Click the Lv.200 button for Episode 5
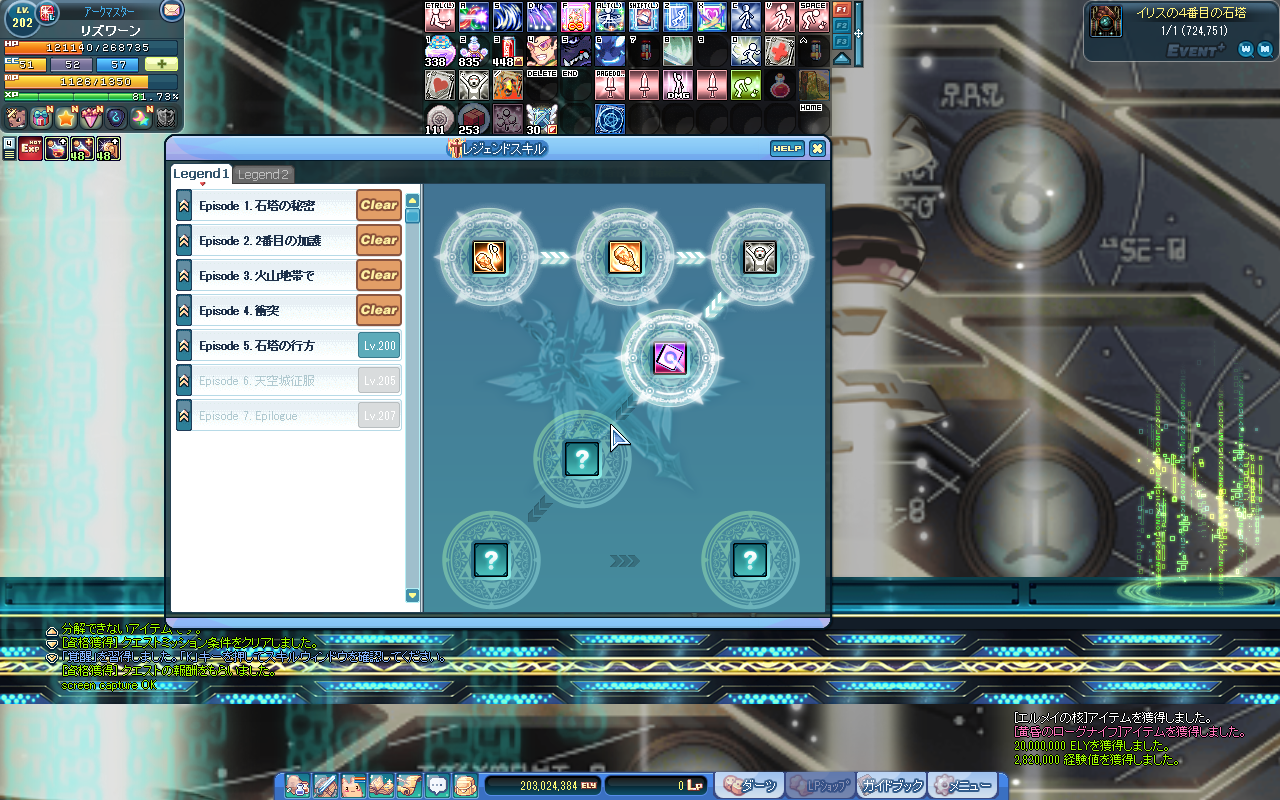This screenshot has height=800, width=1280. (379, 346)
